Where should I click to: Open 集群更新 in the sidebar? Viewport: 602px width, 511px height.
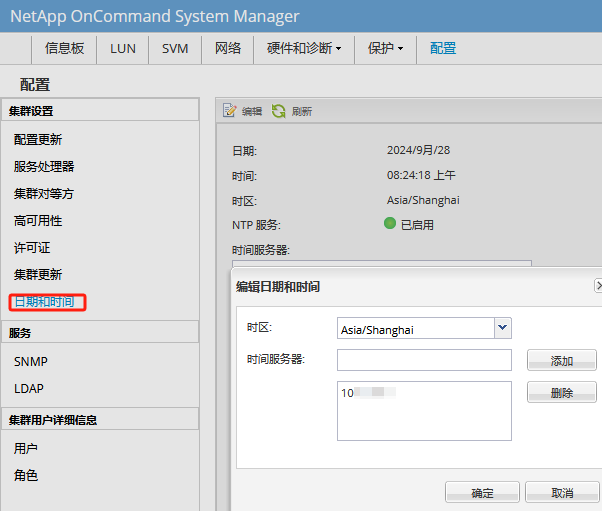point(38,275)
